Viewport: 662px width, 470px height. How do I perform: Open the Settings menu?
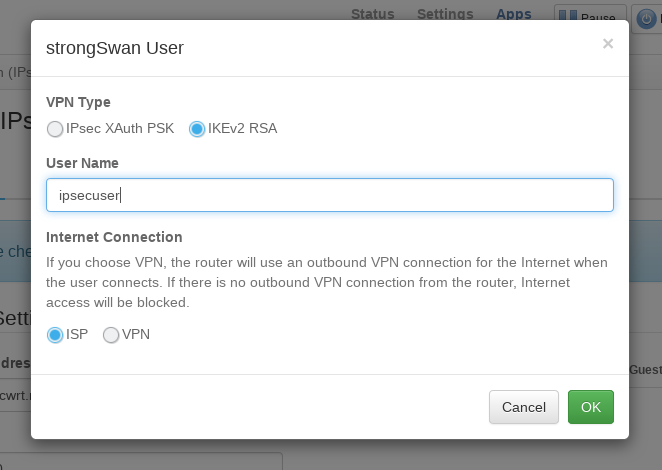click(x=445, y=14)
